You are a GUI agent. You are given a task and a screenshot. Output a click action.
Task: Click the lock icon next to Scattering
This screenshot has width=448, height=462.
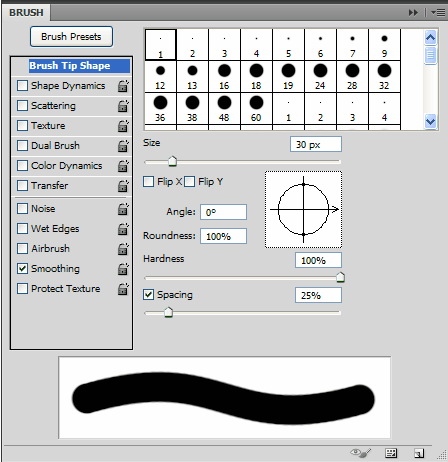(123, 106)
